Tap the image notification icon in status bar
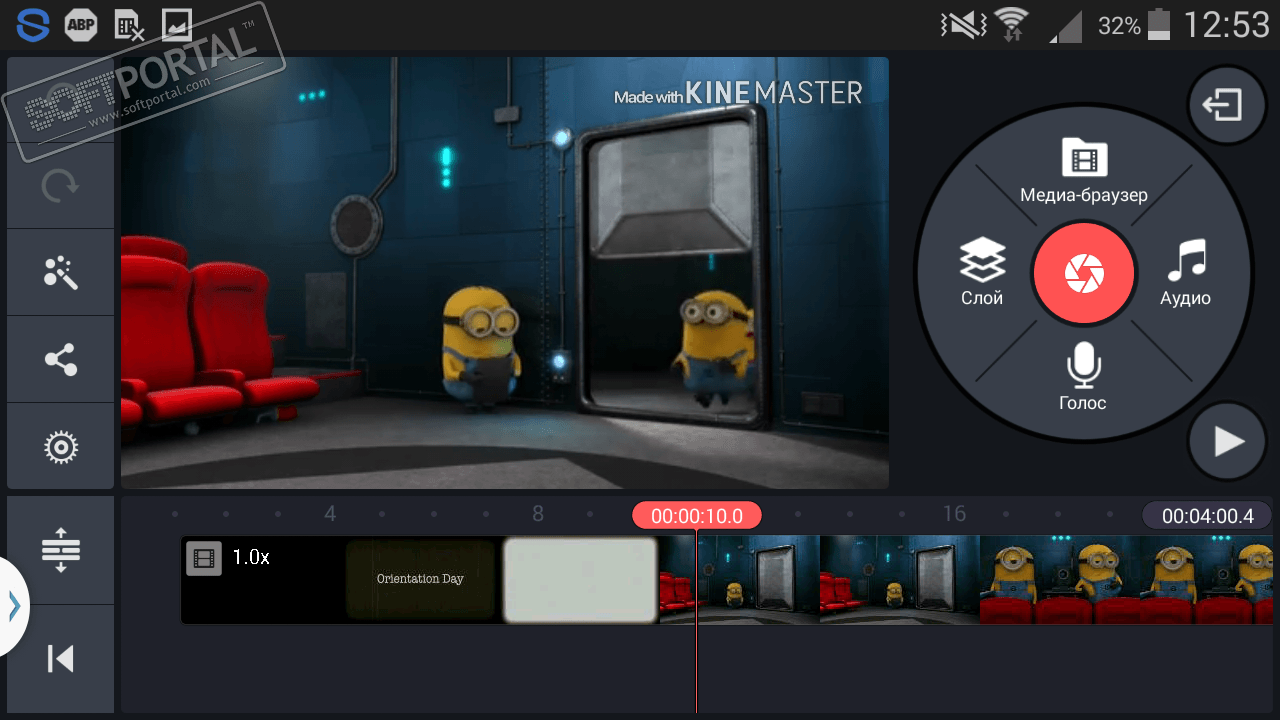Viewport: 1280px width, 720px height. click(x=177, y=25)
